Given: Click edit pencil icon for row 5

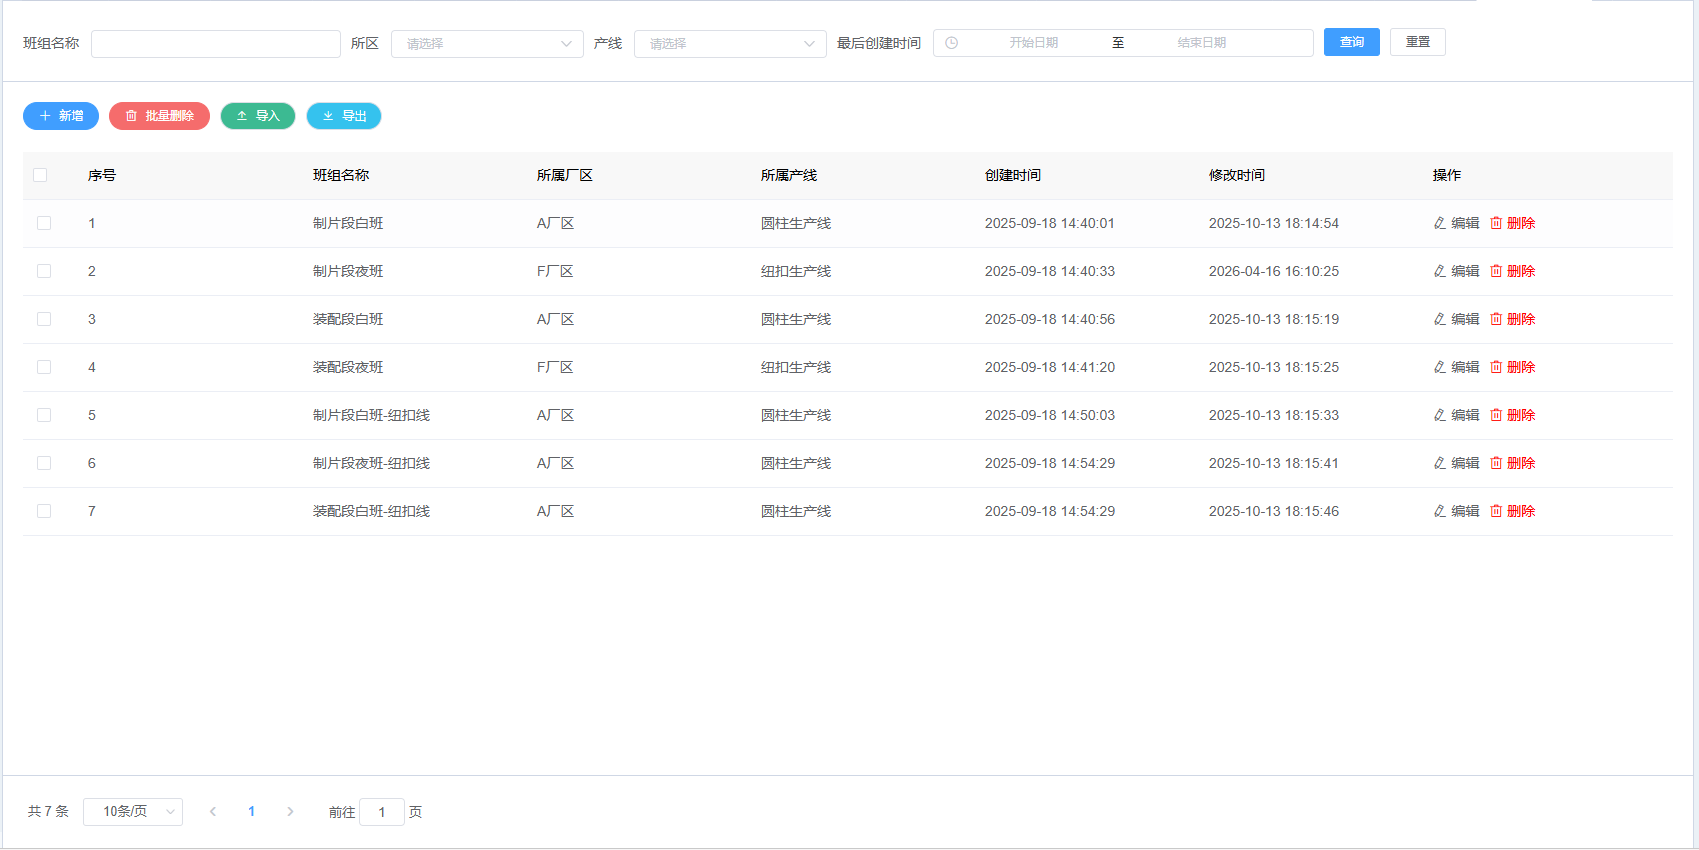Looking at the screenshot, I should (x=1440, y=415).
